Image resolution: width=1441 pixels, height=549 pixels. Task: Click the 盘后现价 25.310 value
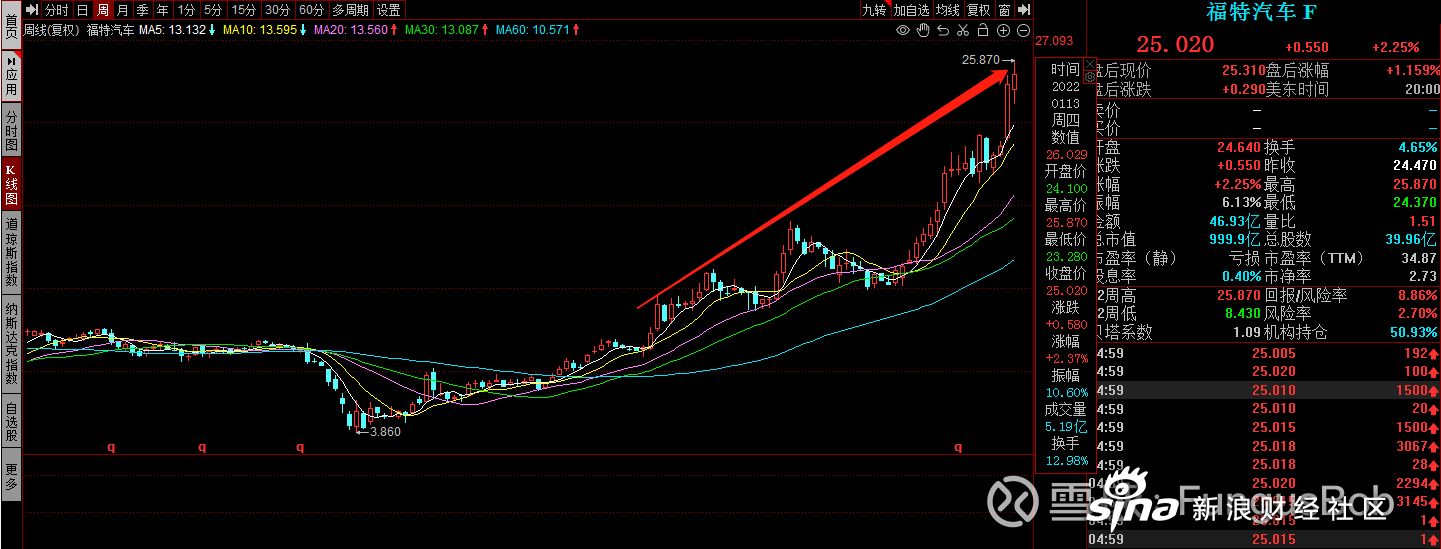coord(1244,71)
